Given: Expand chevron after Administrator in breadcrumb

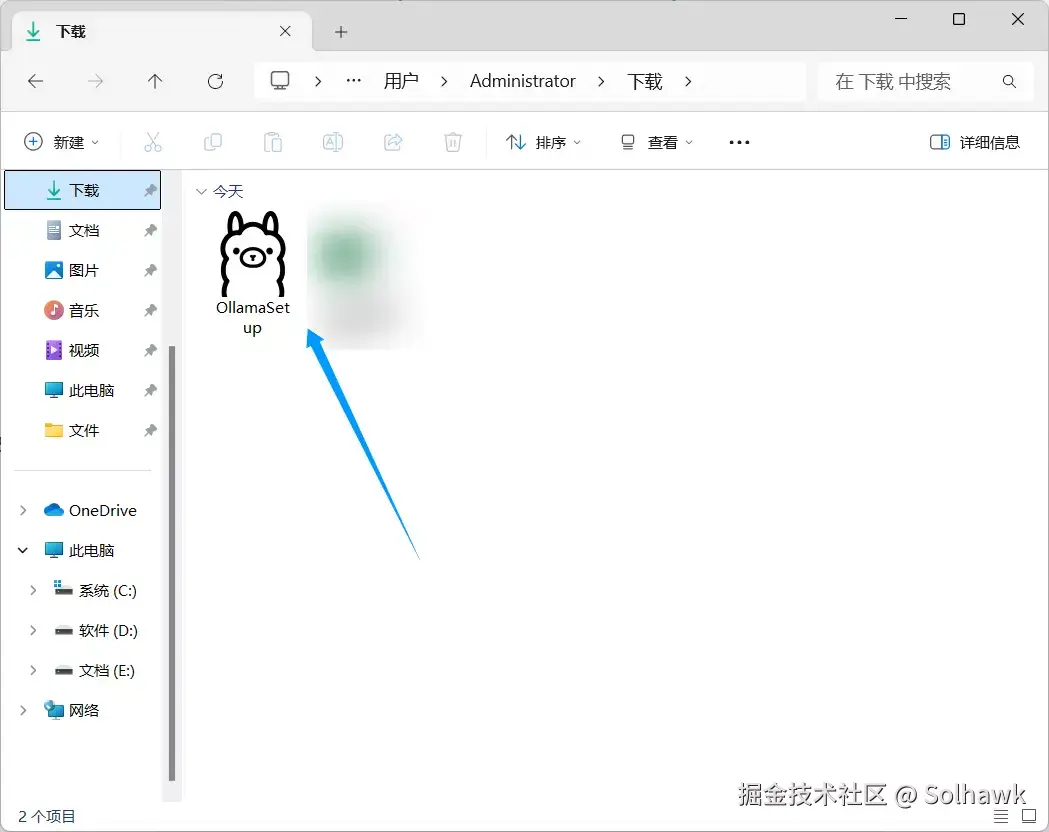Looking at the screenshot, I should [601, 82].
